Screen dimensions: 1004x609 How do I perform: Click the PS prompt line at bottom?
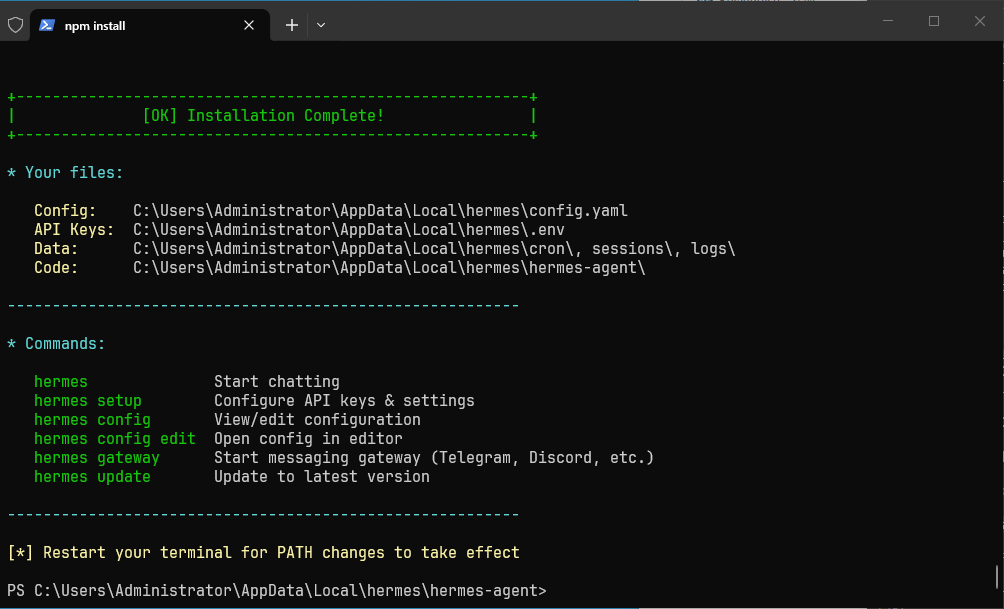(x=277, y=591)
